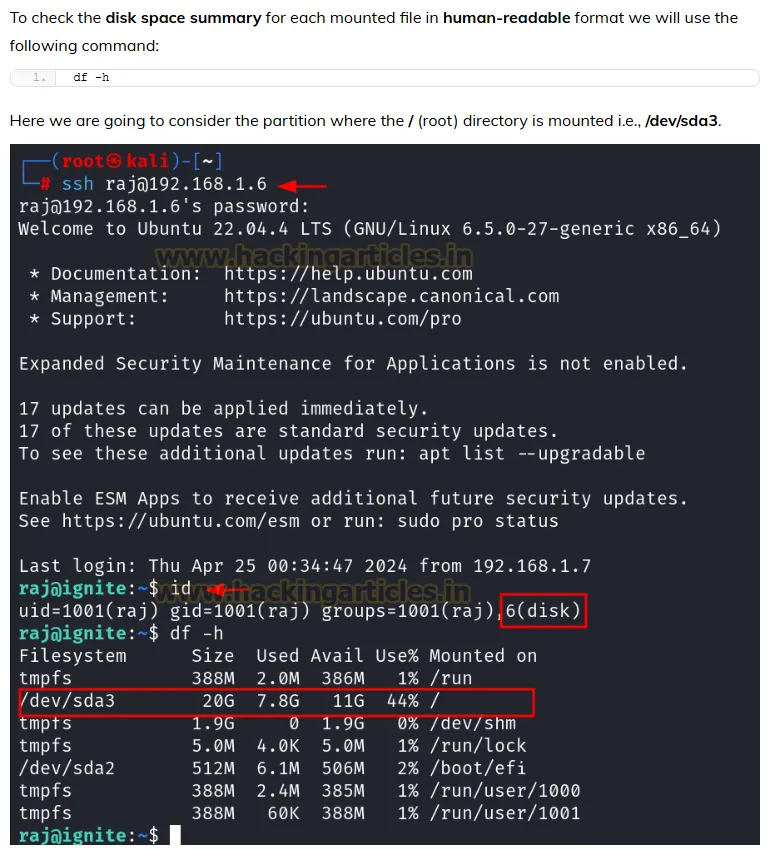775x850 pixels.
Task: Click the ubuntu.com/pro support URL
Action: pyautogui.click(x=342, y=319)
